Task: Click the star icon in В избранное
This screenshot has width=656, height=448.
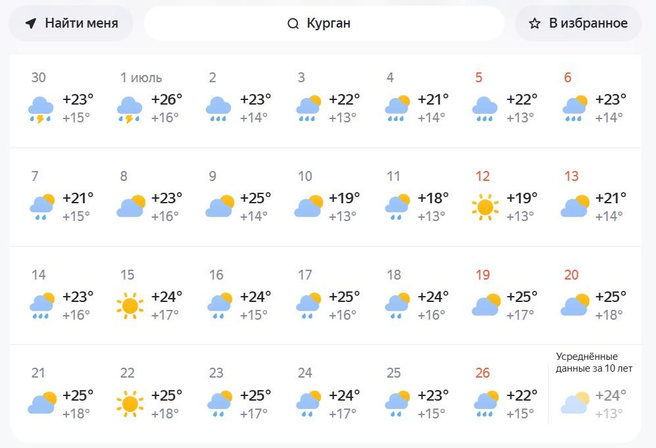Action: click(535, 23)
